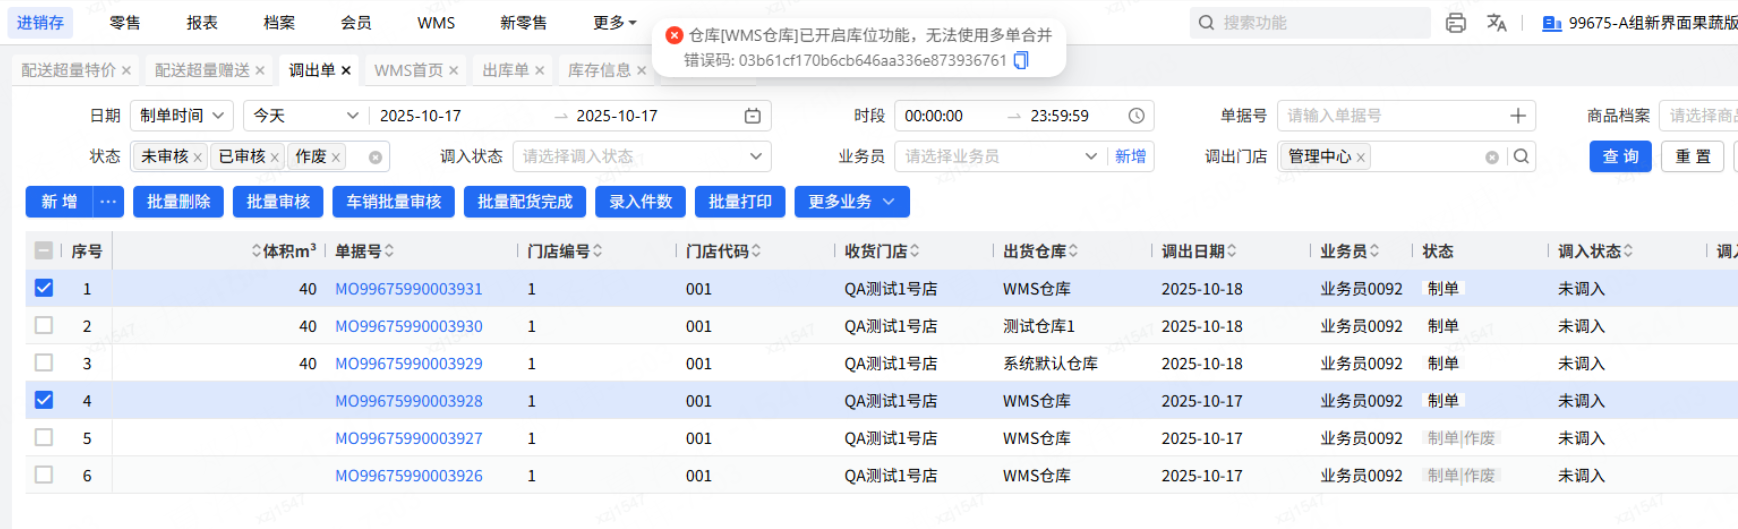Close the WMS首页 tab

[x=453, y=70]
